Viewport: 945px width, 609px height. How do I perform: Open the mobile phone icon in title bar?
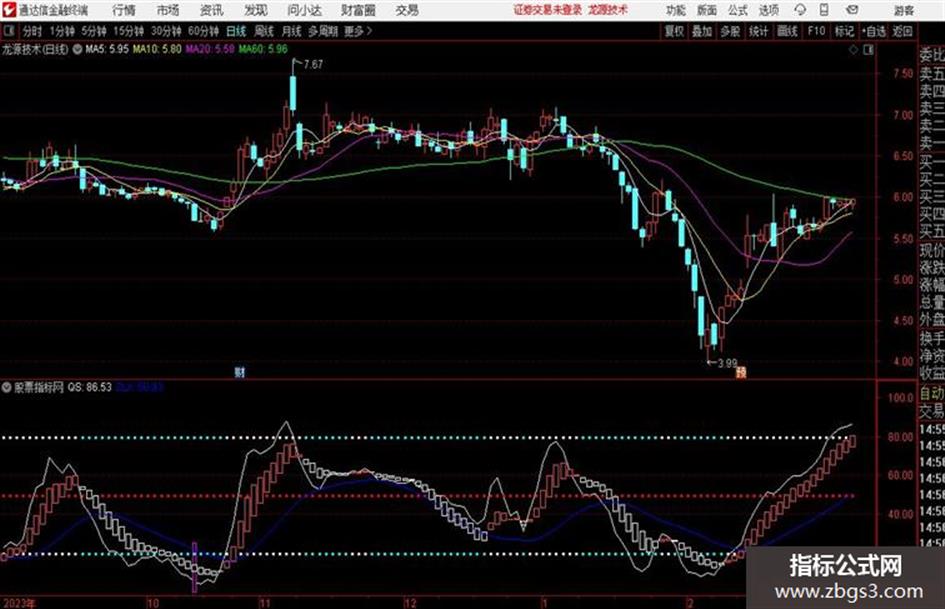click(824, 10)
